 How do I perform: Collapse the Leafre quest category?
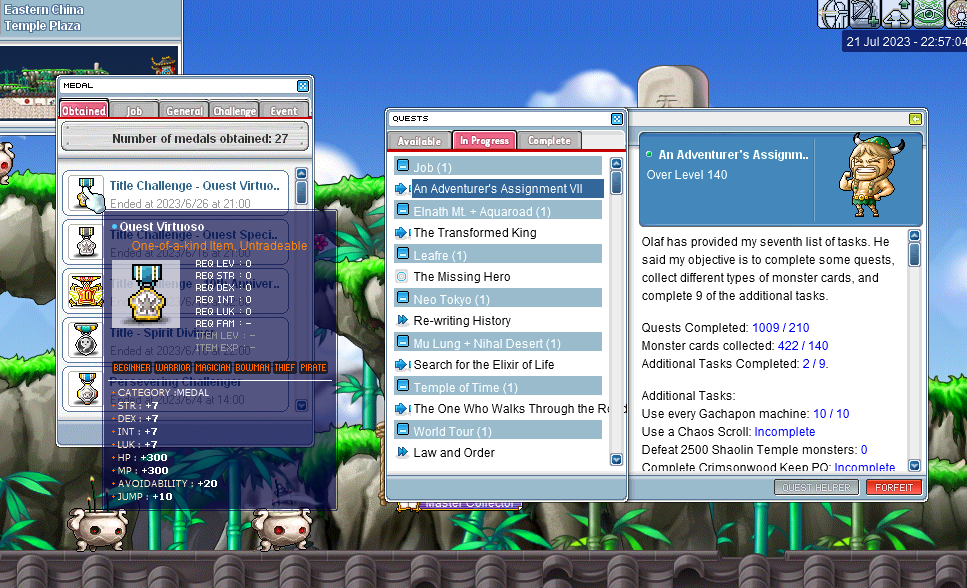(403, 255)
